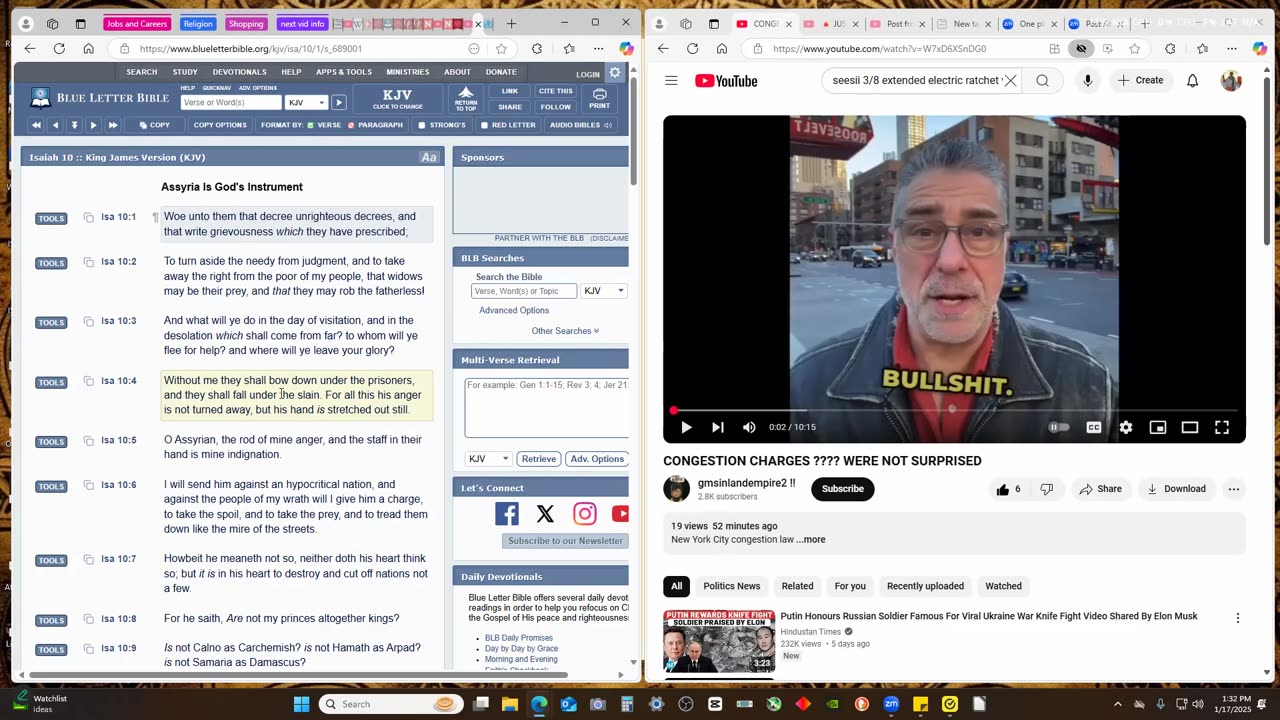Image resolution: width=1280 pixels, height=720 pixels.
Task: Open BLB Daily Promises link
Action: point(518,638)
